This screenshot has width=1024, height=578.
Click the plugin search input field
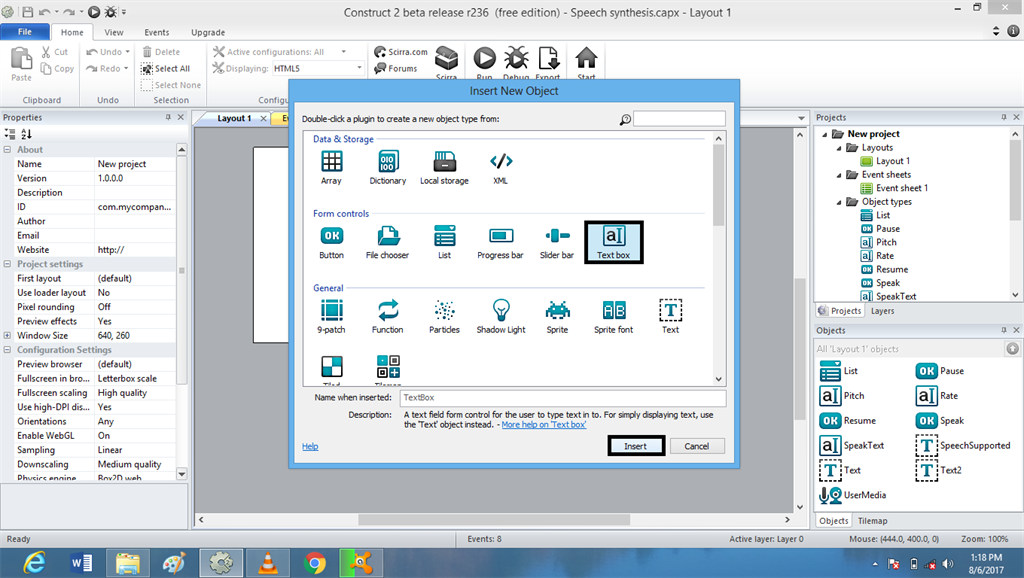click(x=679, y=119)
